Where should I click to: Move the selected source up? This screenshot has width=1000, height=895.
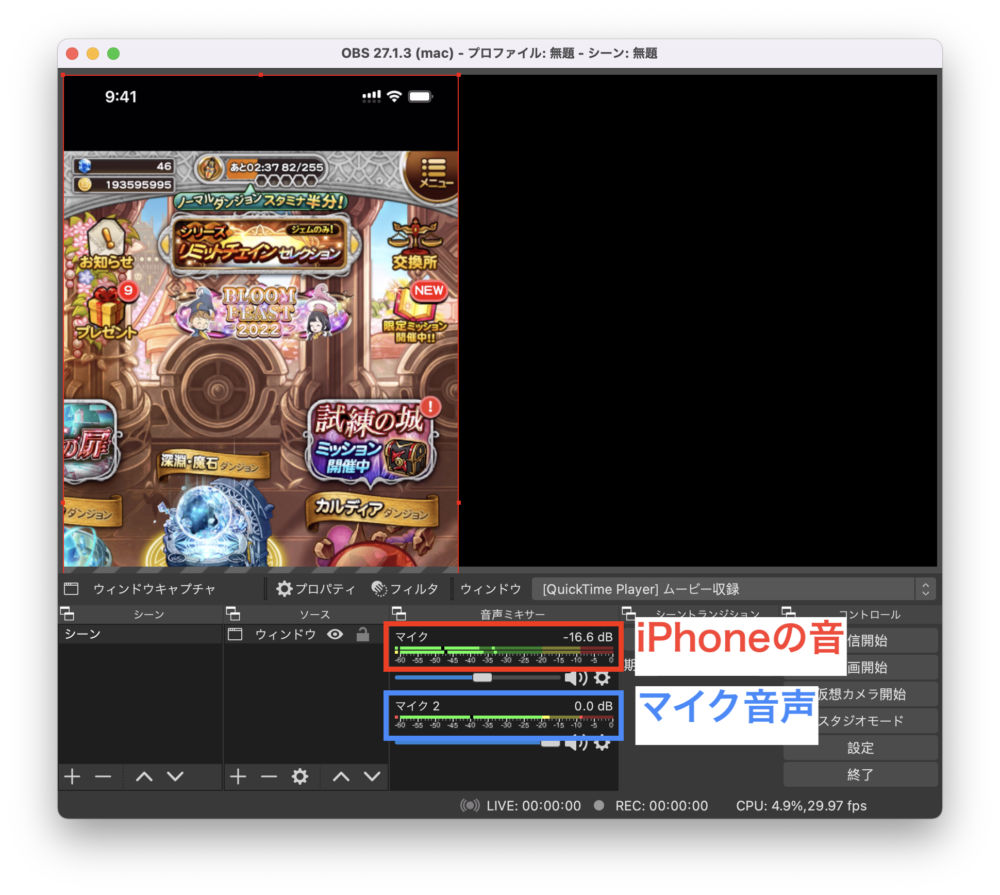[x=341, y=776]
